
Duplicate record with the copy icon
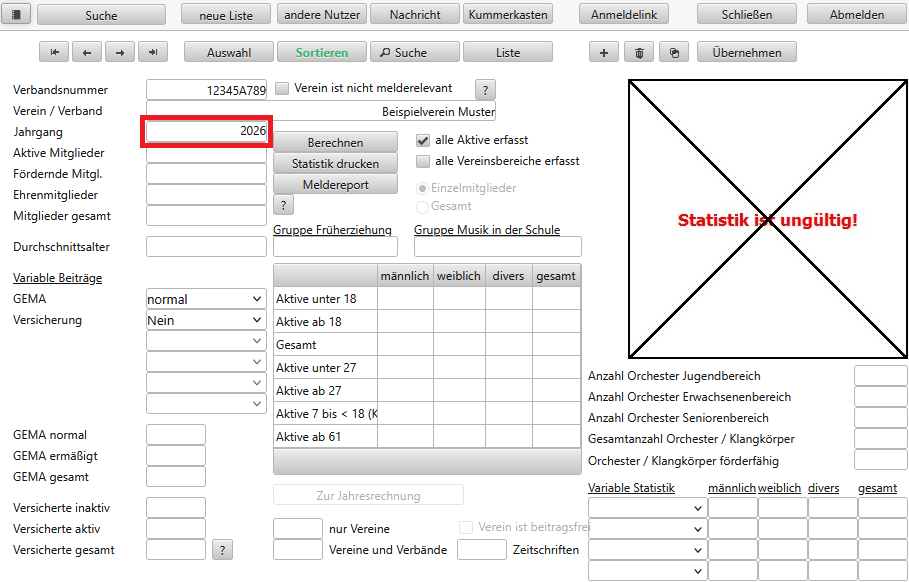click(675, 53)
